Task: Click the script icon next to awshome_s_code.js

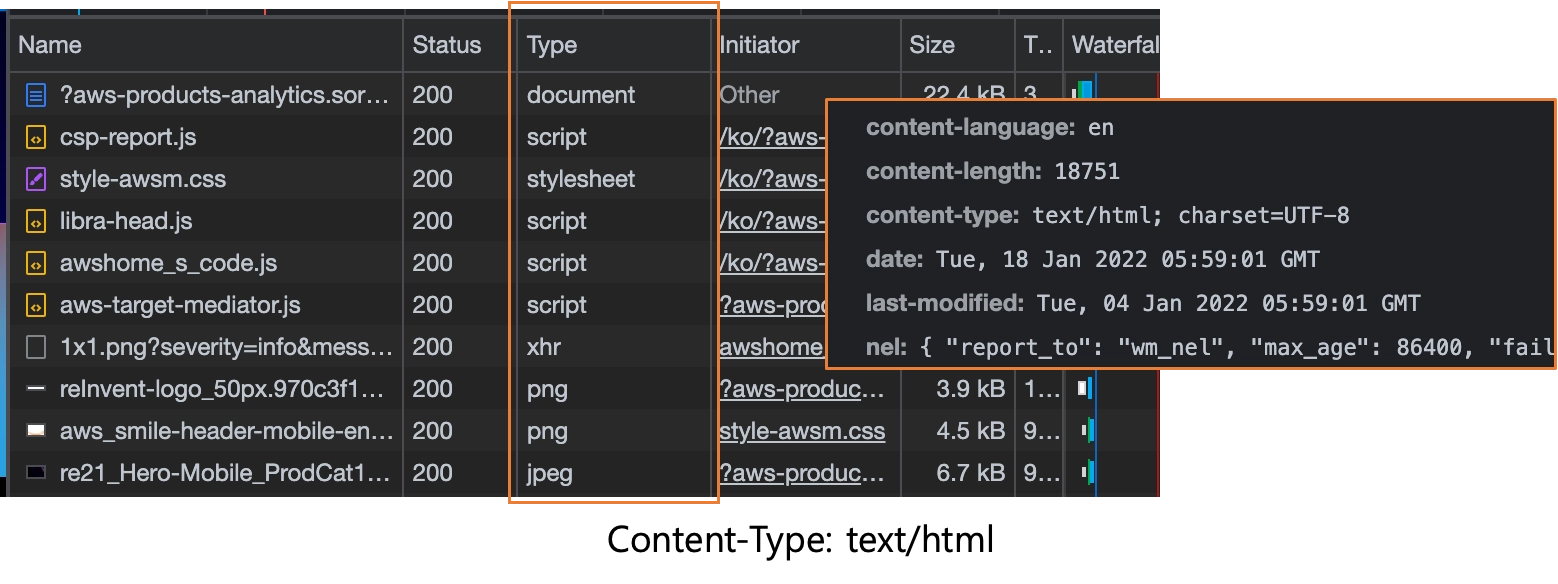Action: click(36, 263)
